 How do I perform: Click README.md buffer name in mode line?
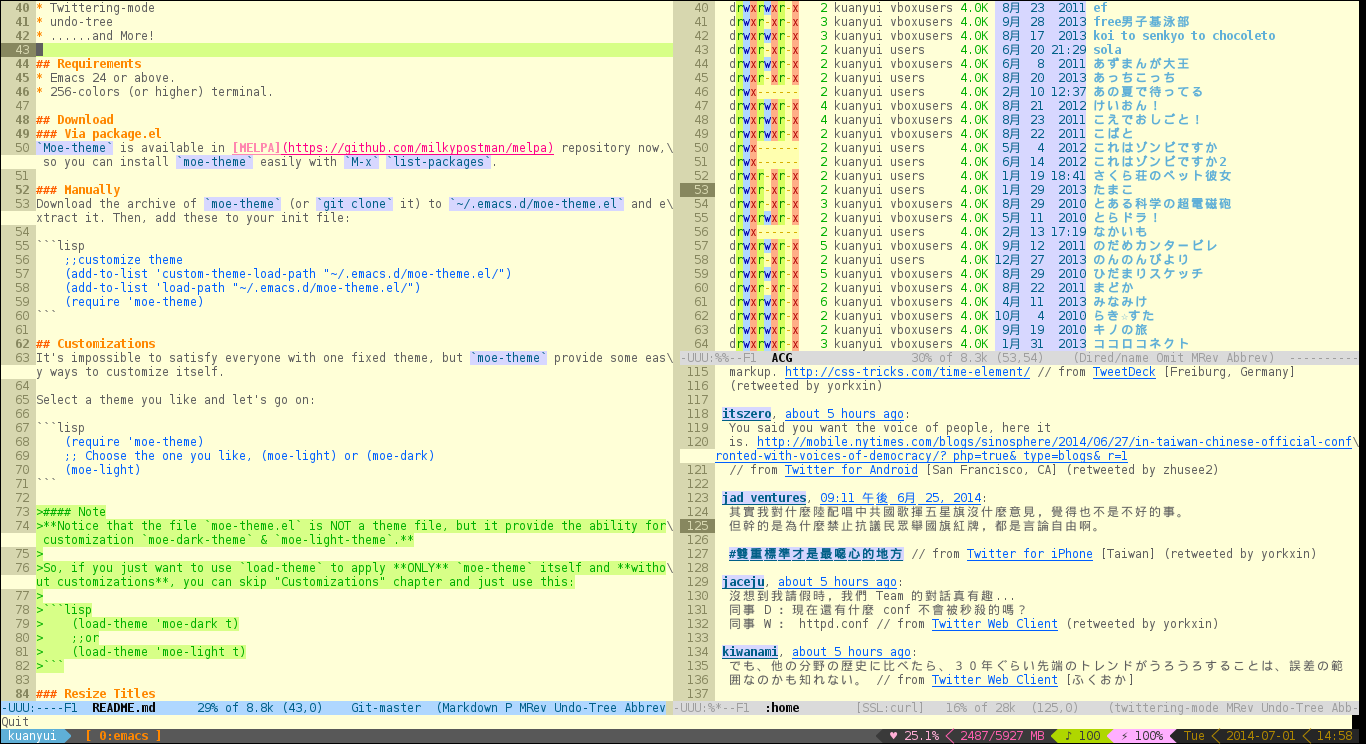click(124, 708)
